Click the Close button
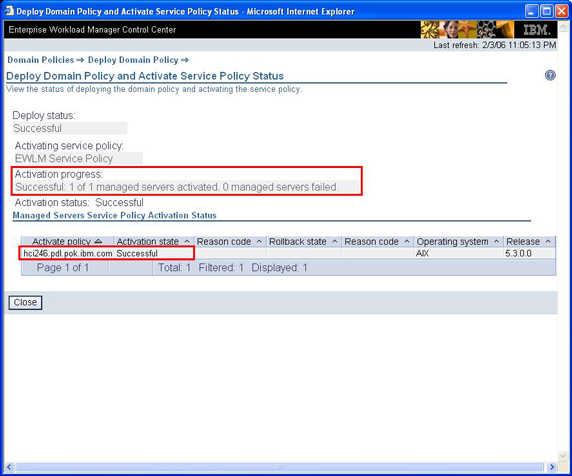This screenshot has width=572, height=476. [25, 302]
